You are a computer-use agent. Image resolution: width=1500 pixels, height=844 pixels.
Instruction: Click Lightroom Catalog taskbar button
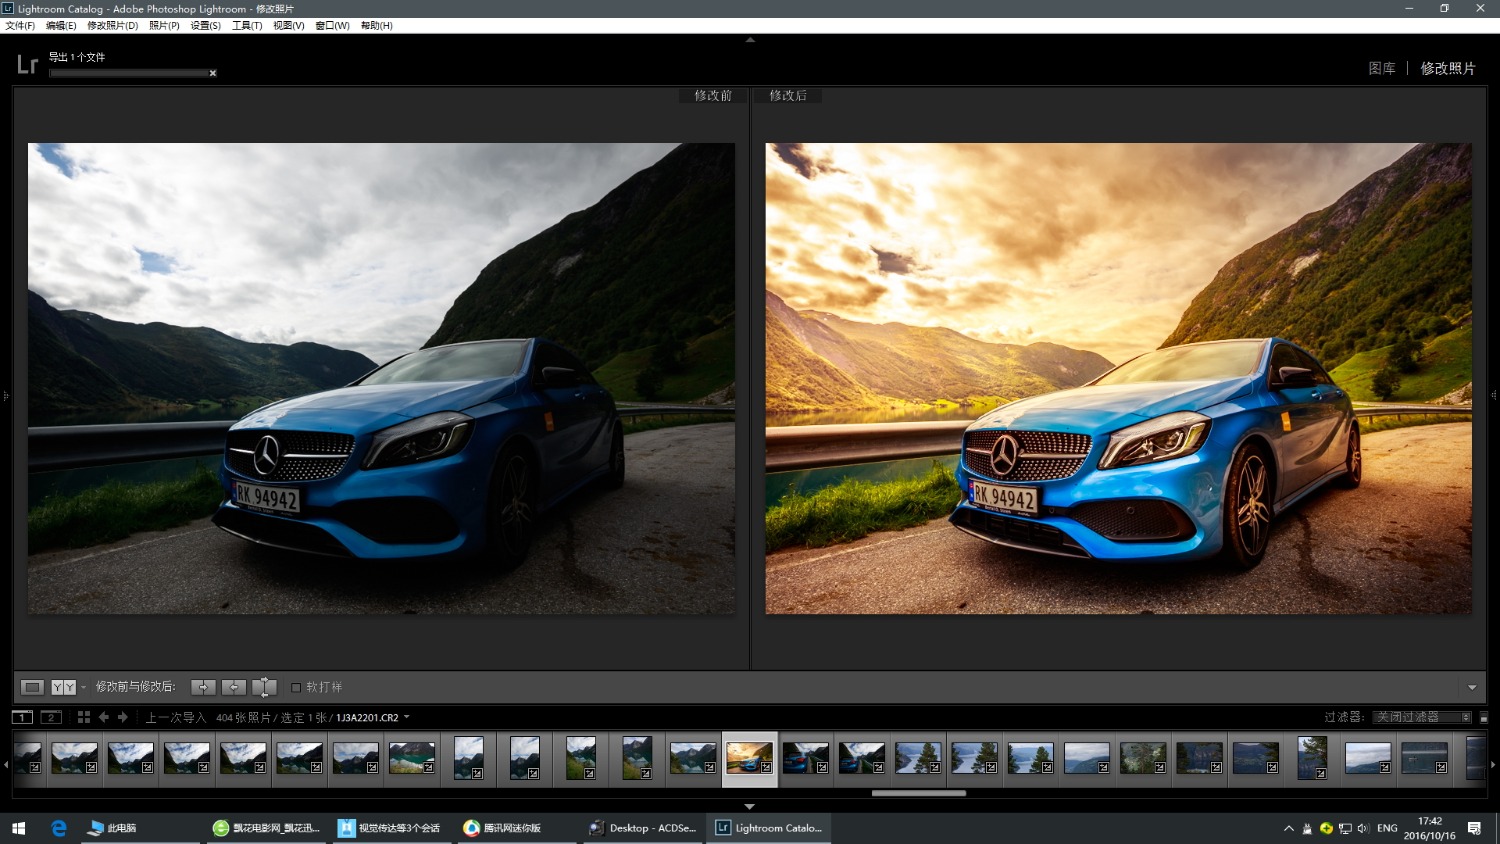pos(769,828)
